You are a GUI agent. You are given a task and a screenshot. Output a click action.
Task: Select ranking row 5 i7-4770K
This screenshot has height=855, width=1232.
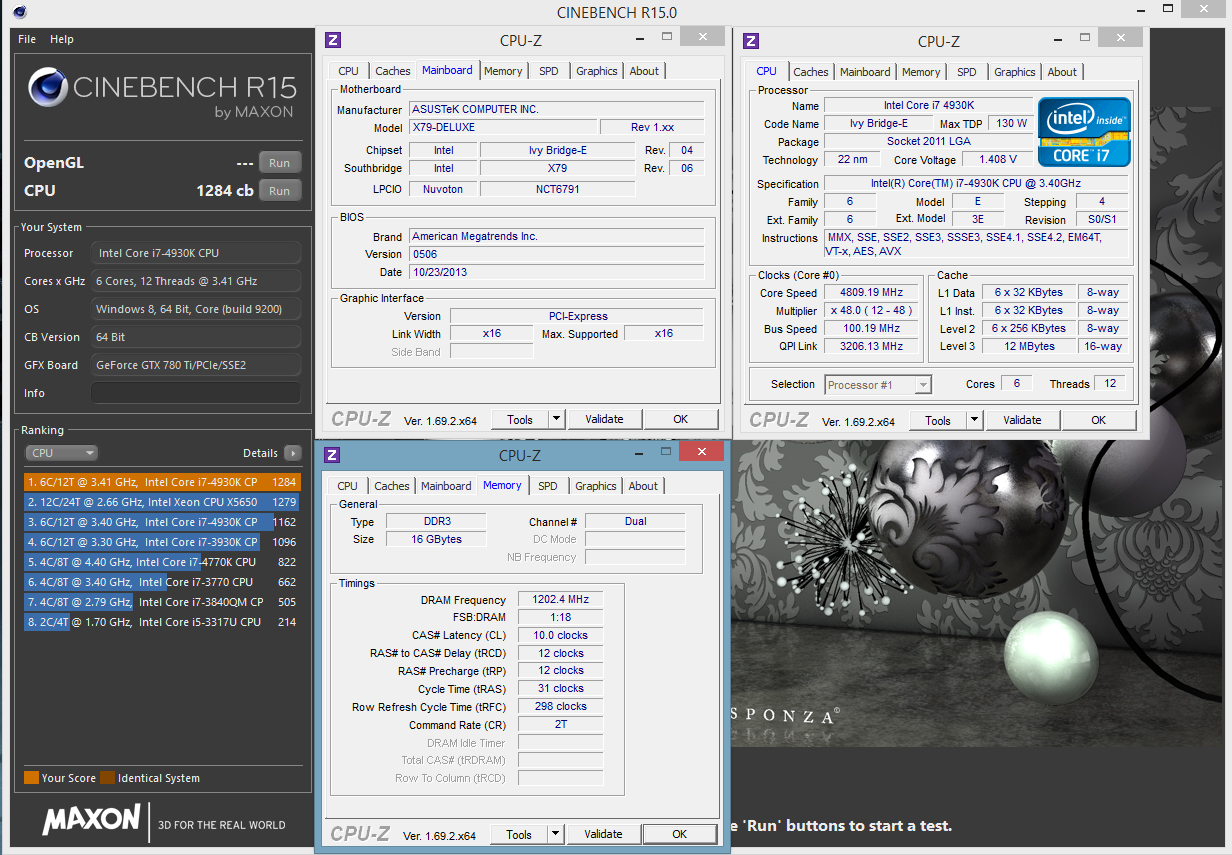[162, 562]
